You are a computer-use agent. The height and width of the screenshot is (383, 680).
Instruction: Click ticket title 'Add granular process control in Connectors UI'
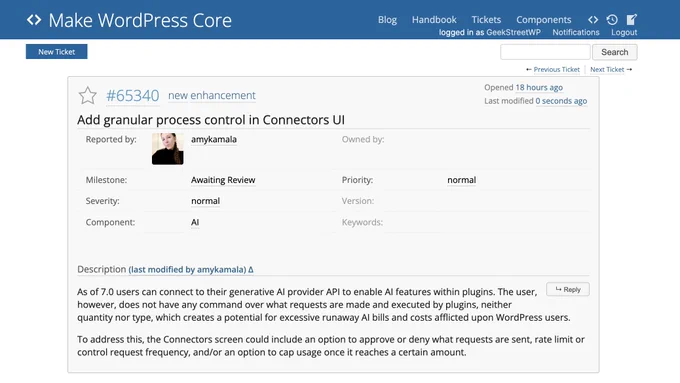[x=211, y=120]
